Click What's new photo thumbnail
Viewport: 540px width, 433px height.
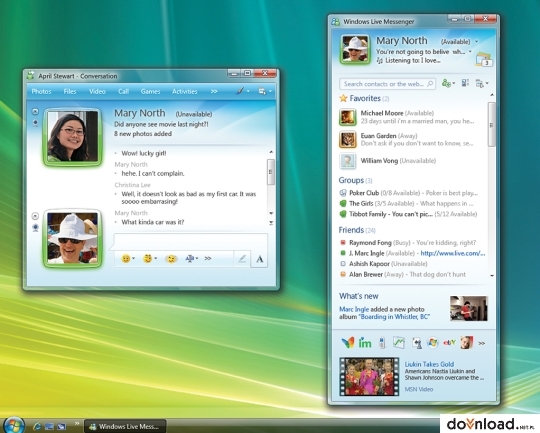pos(469,308)
